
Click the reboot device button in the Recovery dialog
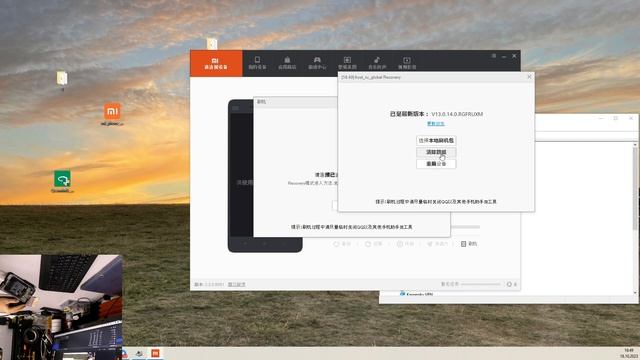click(x=436, y=164)
